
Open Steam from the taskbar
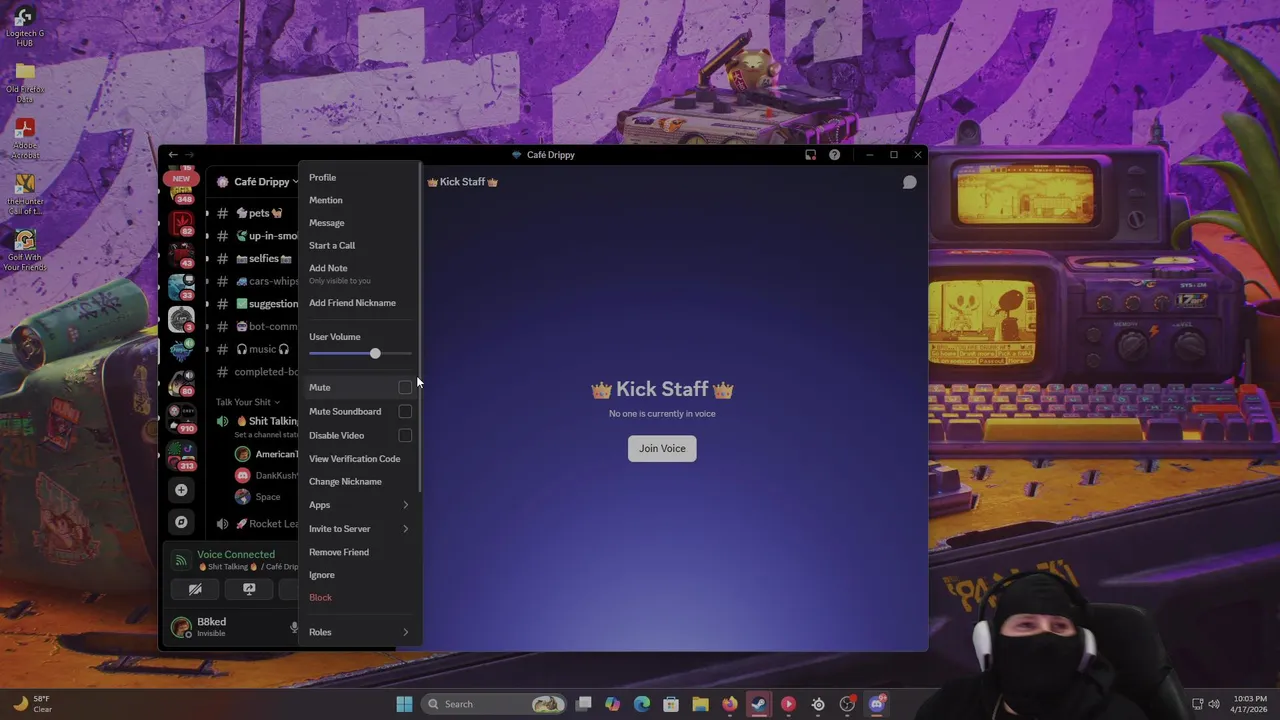[x=759, y=704]
